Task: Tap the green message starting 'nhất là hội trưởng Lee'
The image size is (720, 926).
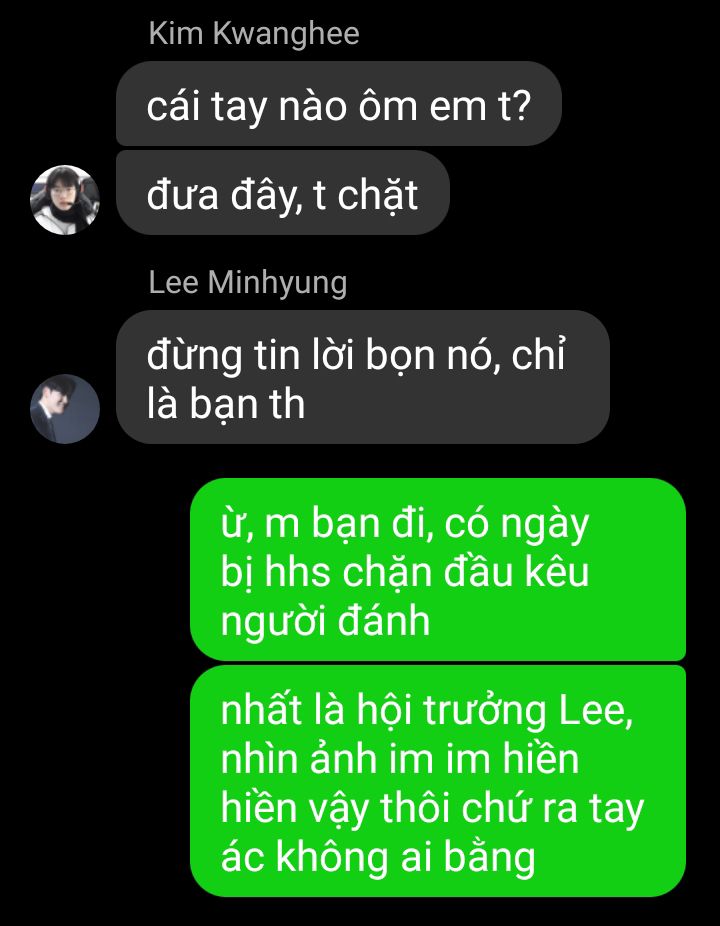Action: coord(438,781)
